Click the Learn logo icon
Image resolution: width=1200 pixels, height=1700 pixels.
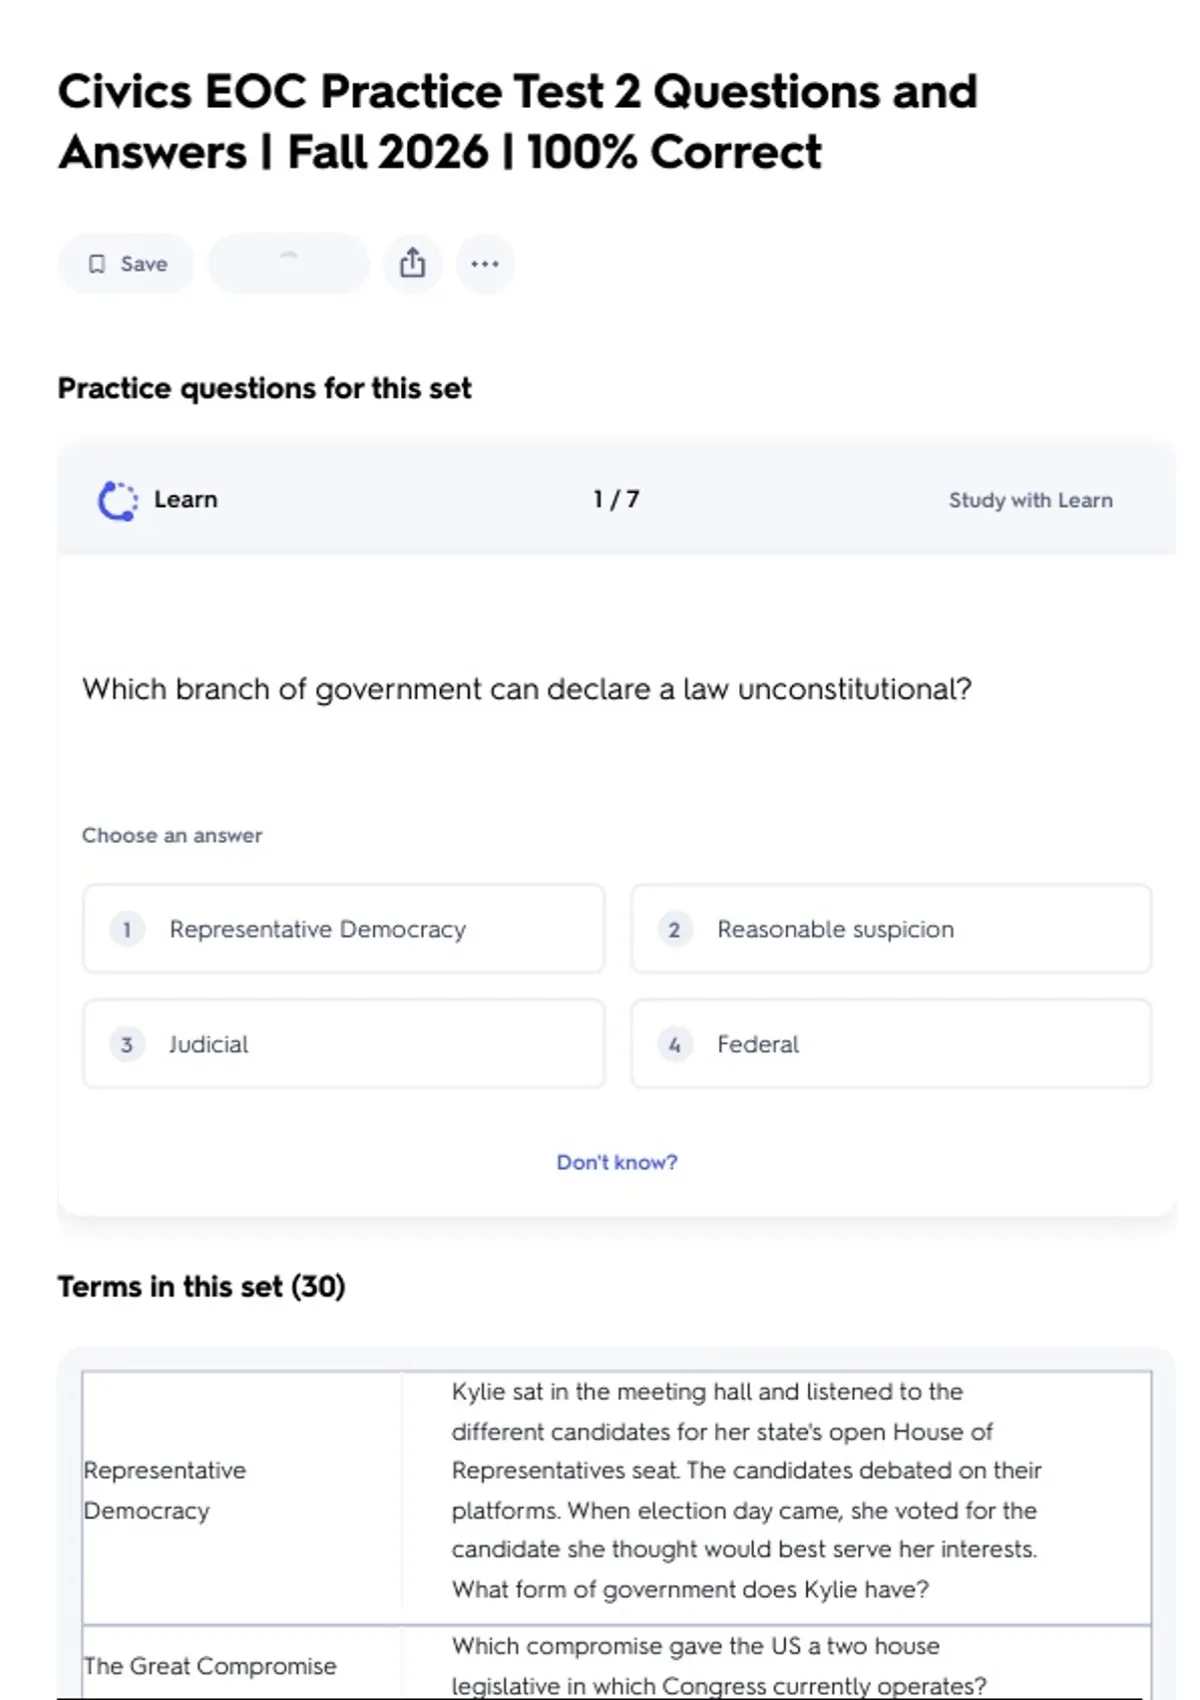pos(117,501)
